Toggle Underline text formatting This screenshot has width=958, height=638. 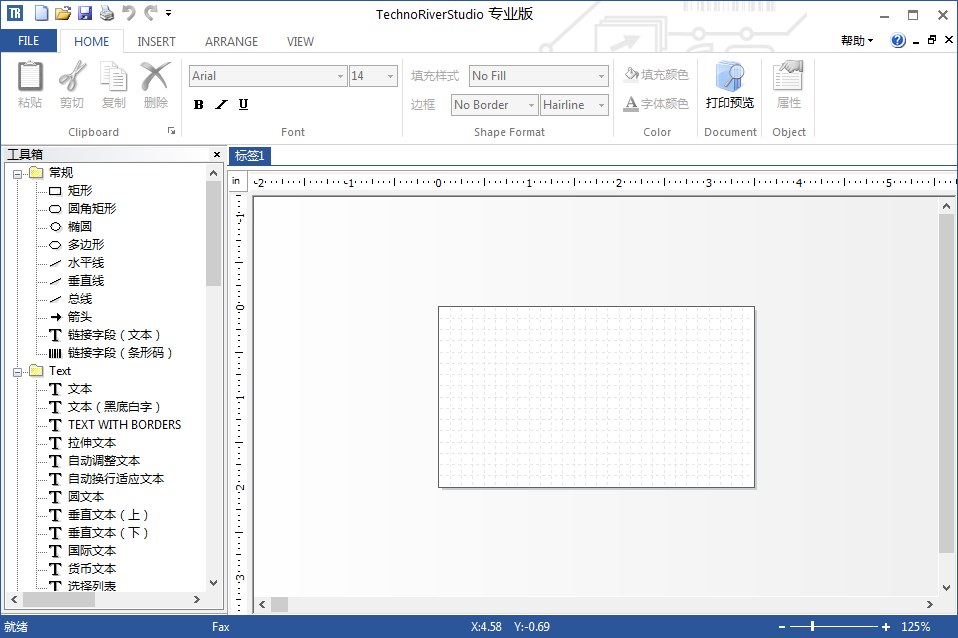243,105
